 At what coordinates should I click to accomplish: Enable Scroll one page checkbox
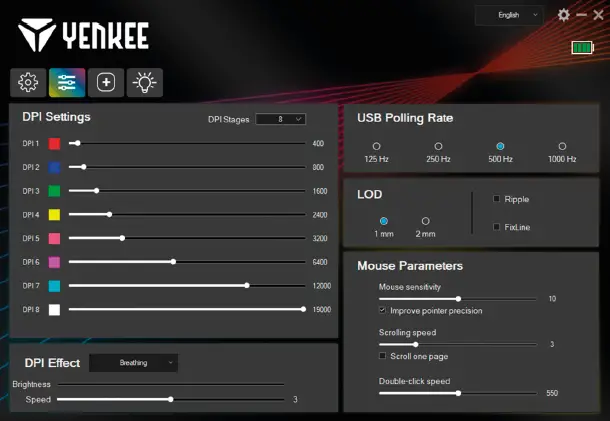pyautogui.click(x=382, y=356)
